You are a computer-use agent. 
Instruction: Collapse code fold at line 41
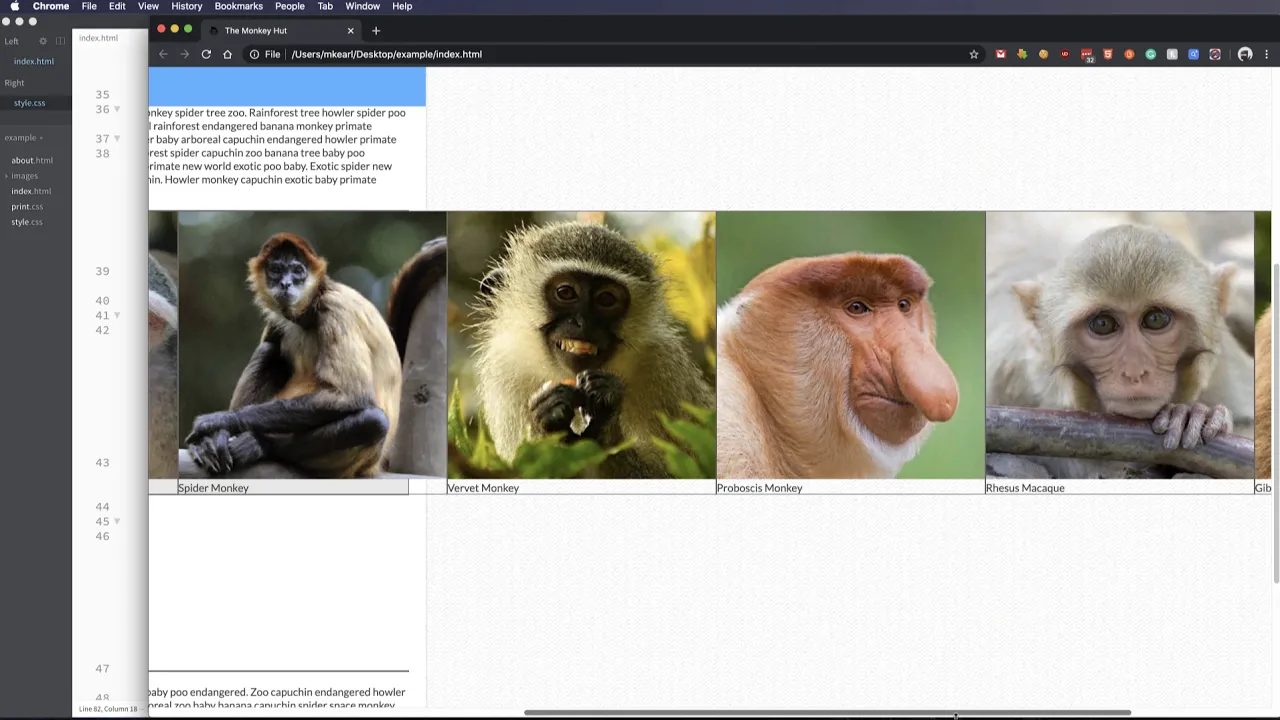(x=117, y=315)
